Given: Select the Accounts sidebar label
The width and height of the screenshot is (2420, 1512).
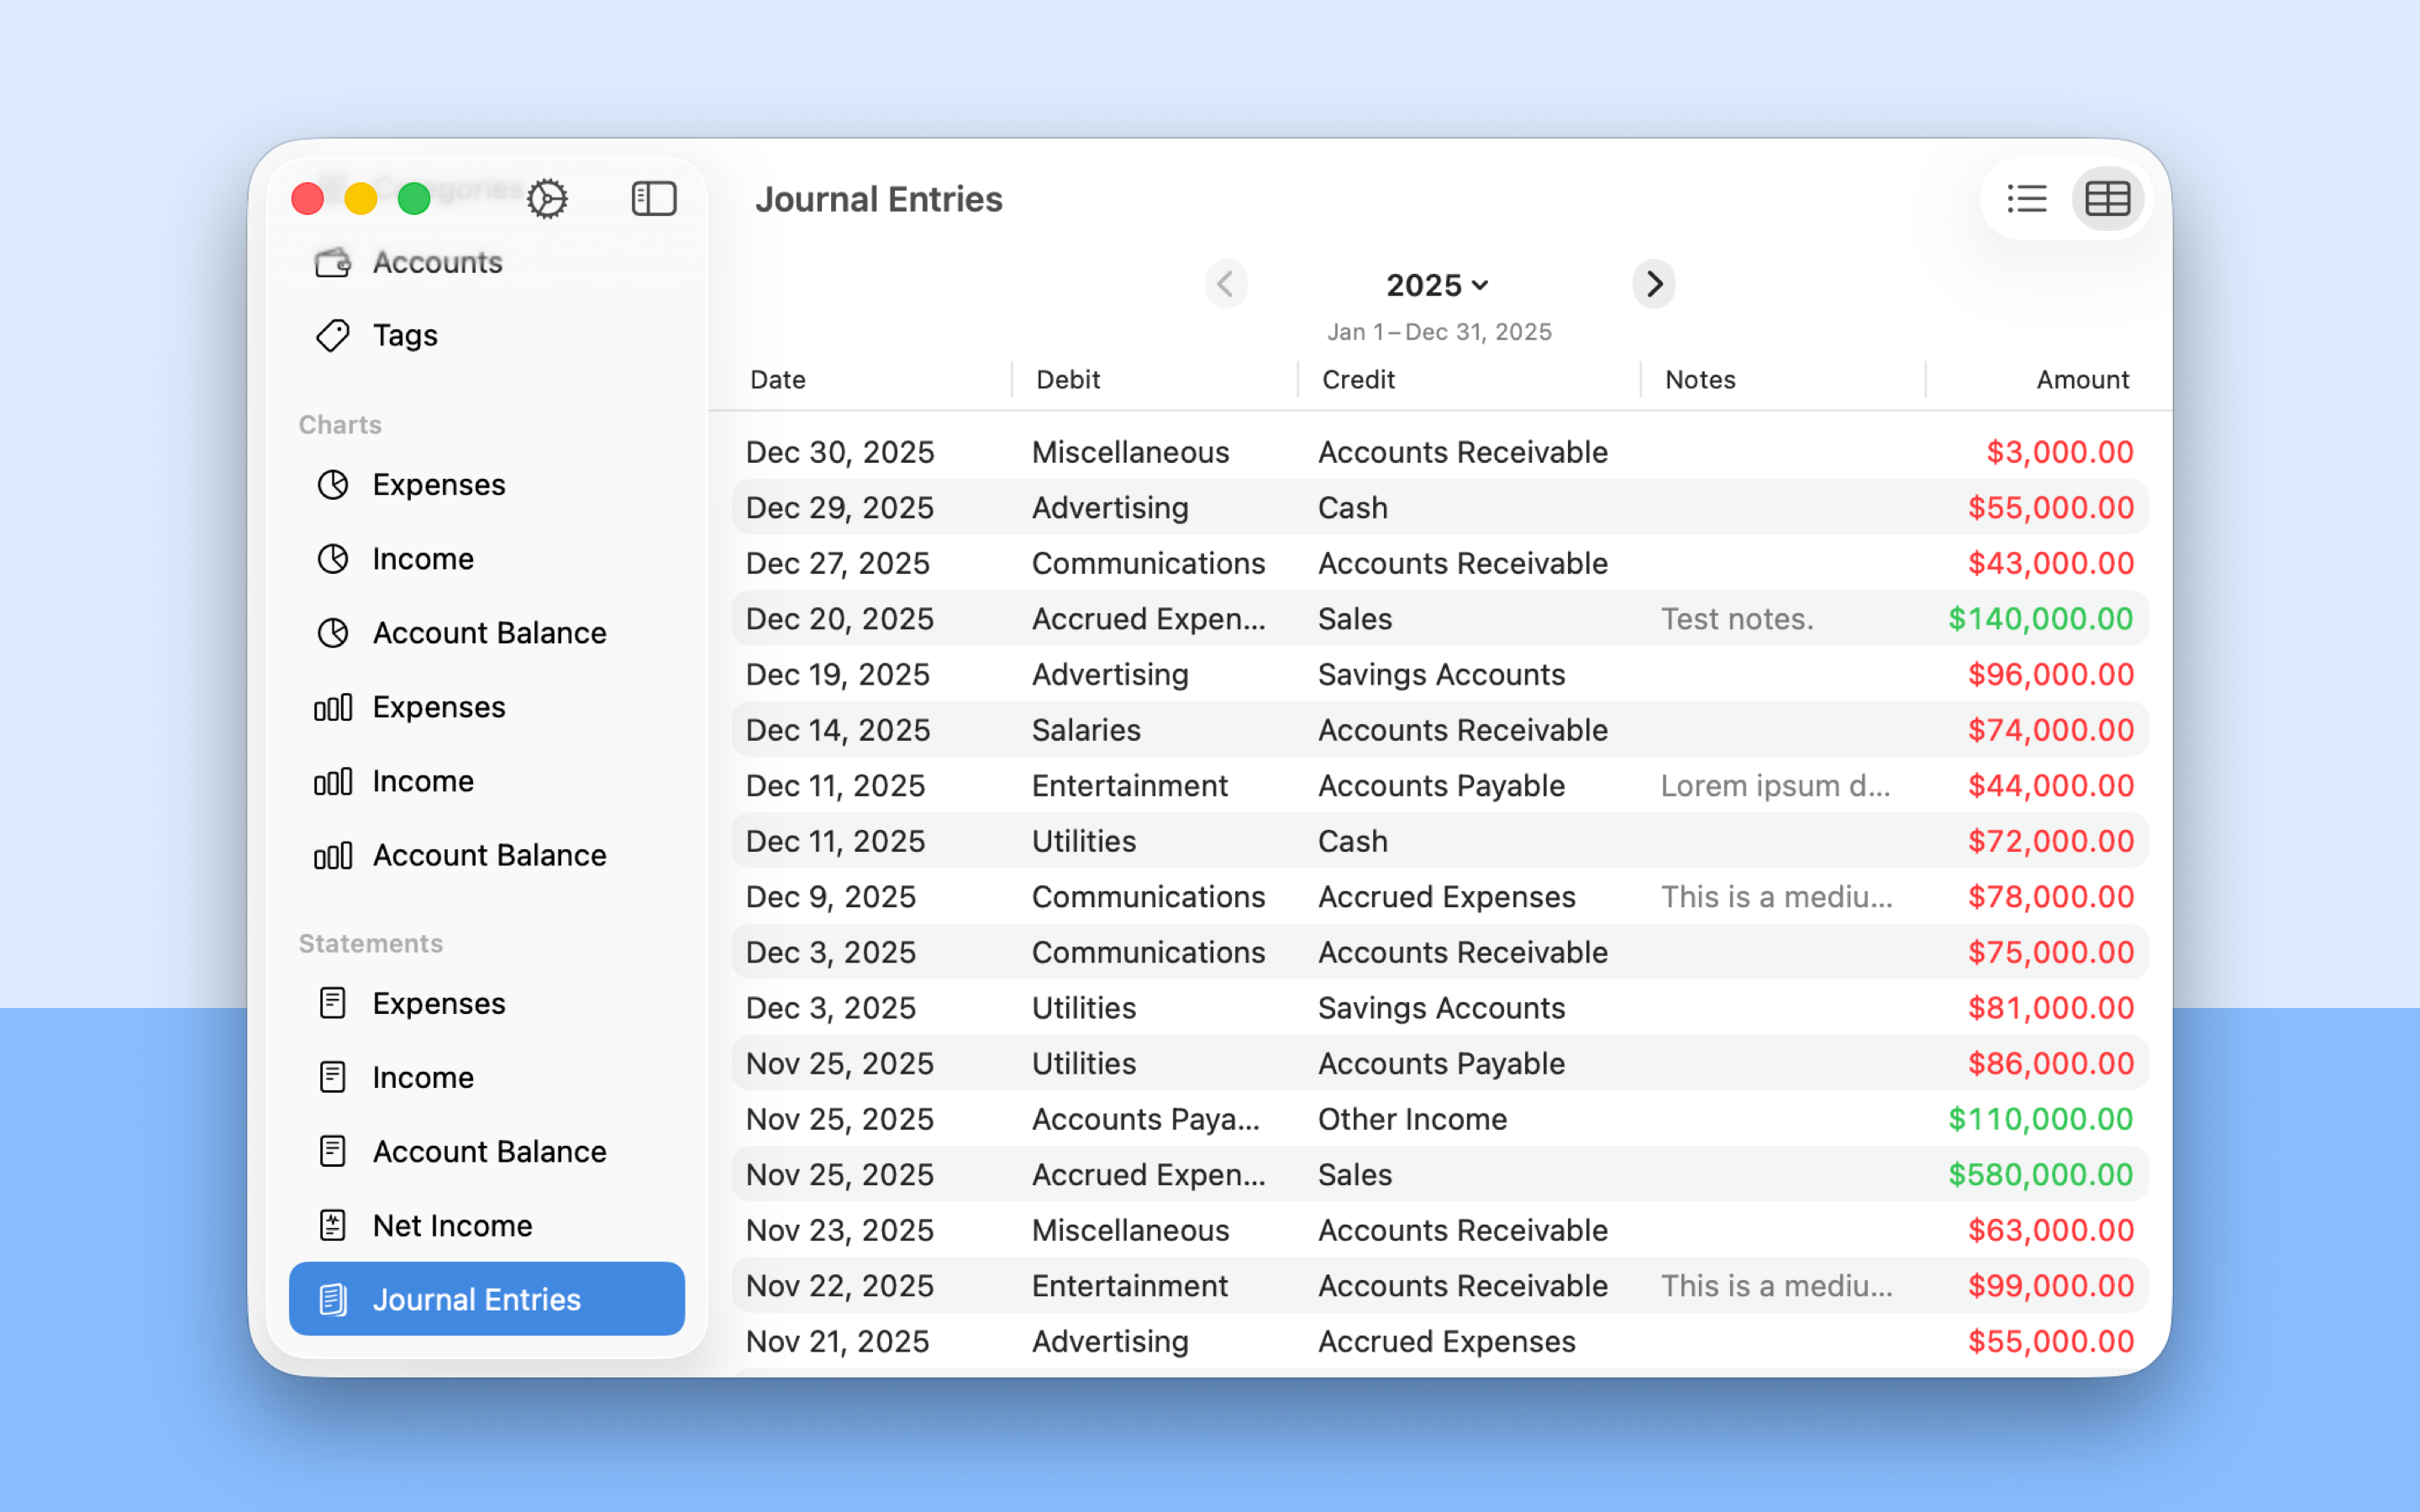Looking at the screenshot, I should coord(438,262).
